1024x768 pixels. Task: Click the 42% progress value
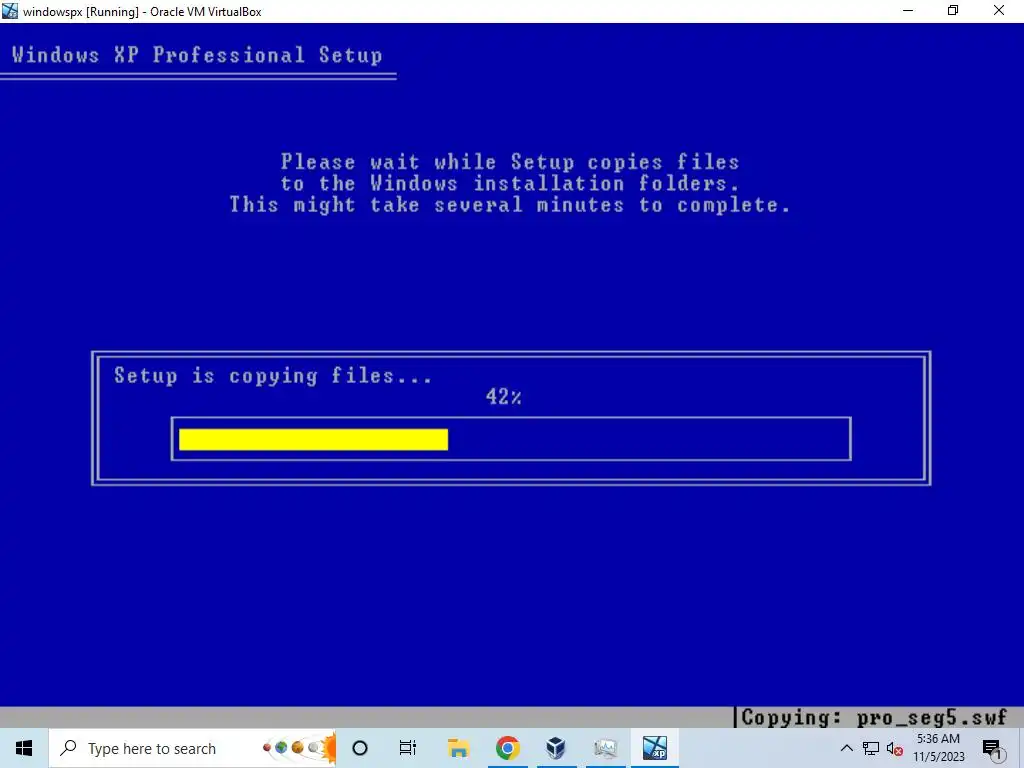pyautogui.click(x=504, y=396)
